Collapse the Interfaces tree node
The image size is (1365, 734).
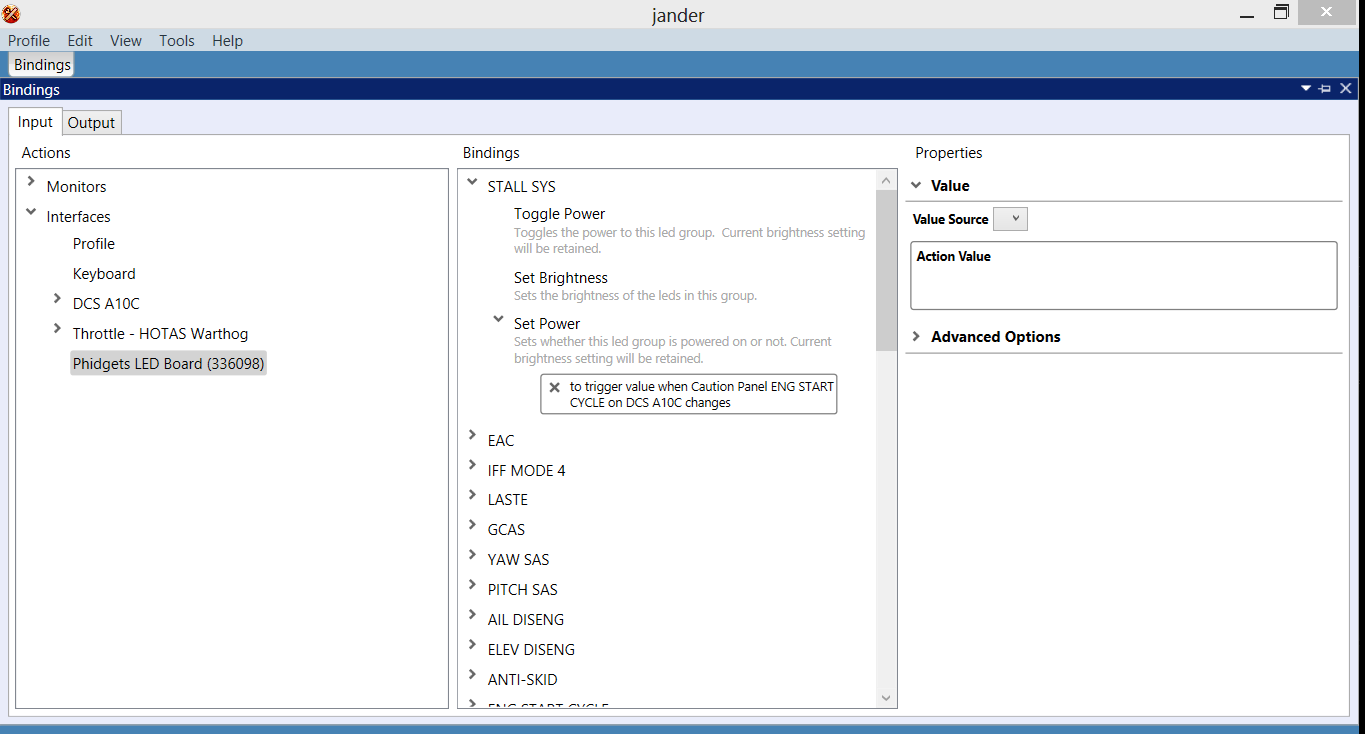(31, 212)
